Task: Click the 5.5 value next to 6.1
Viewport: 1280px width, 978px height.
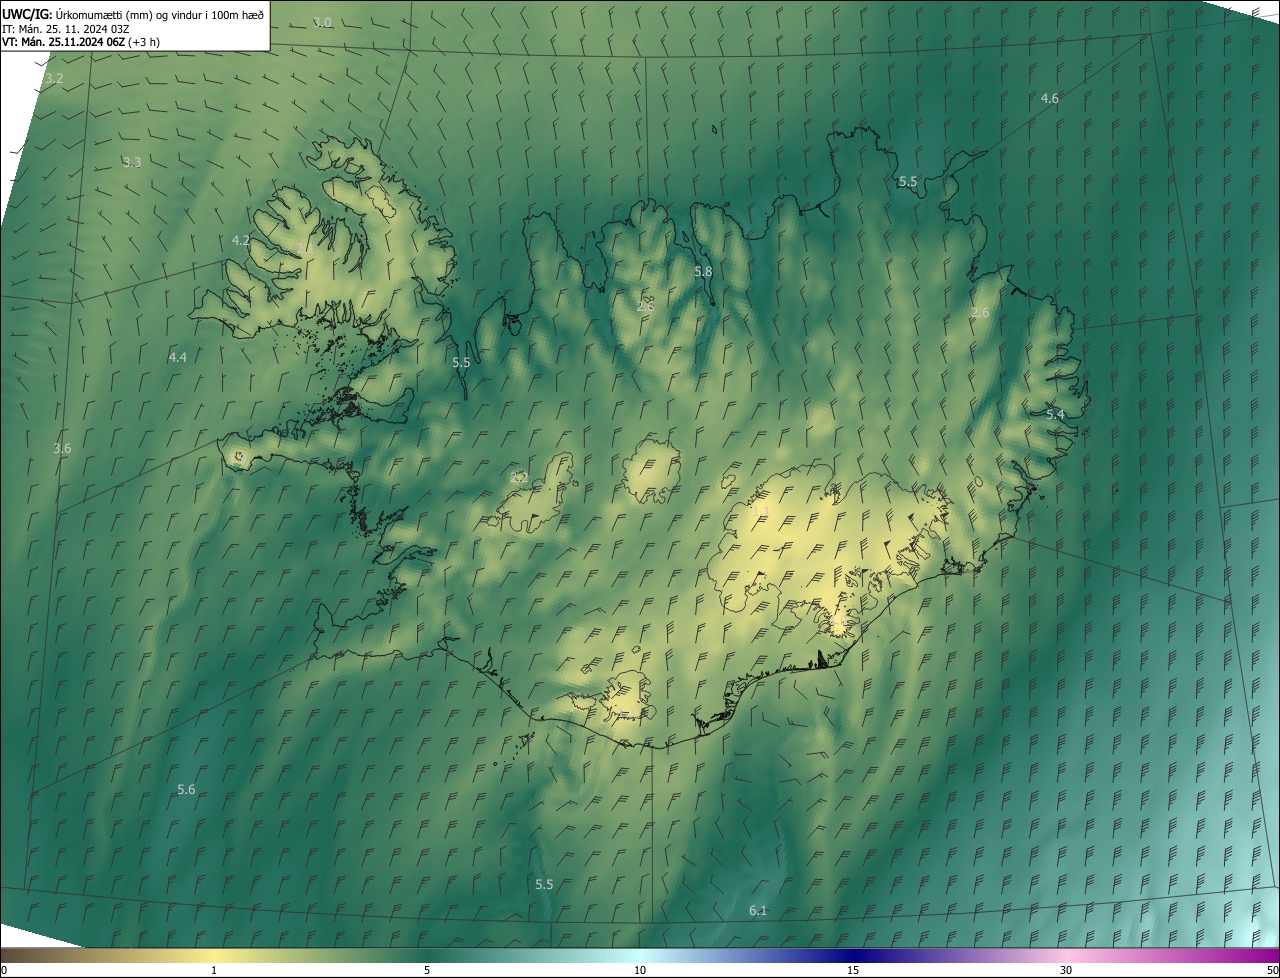Action: click(x=544, y=885)
